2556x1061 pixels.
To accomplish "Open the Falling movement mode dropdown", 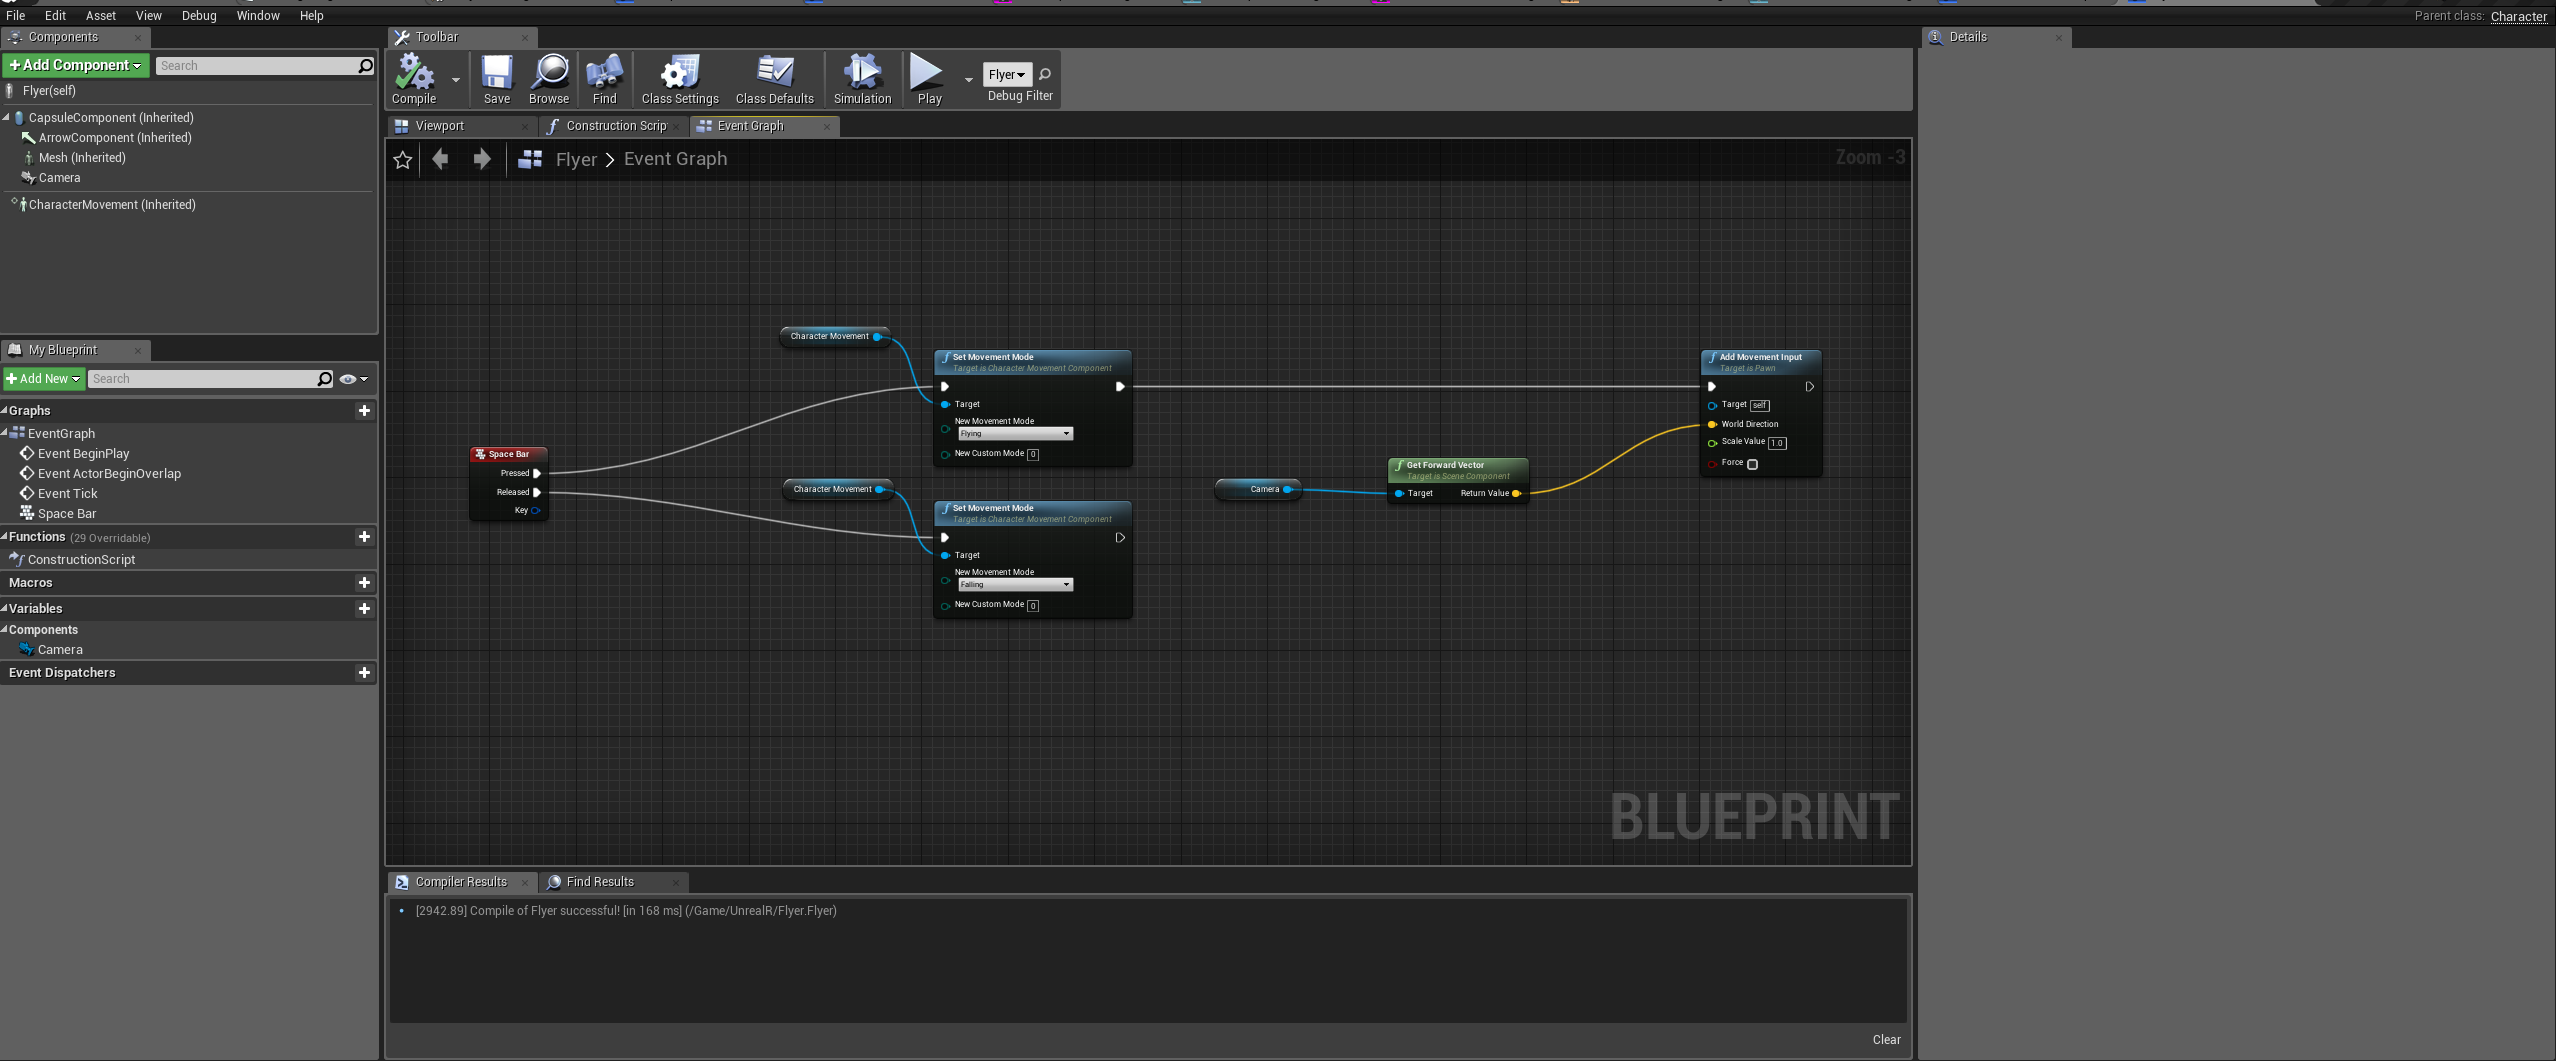I will click(x=1067, y=584).
